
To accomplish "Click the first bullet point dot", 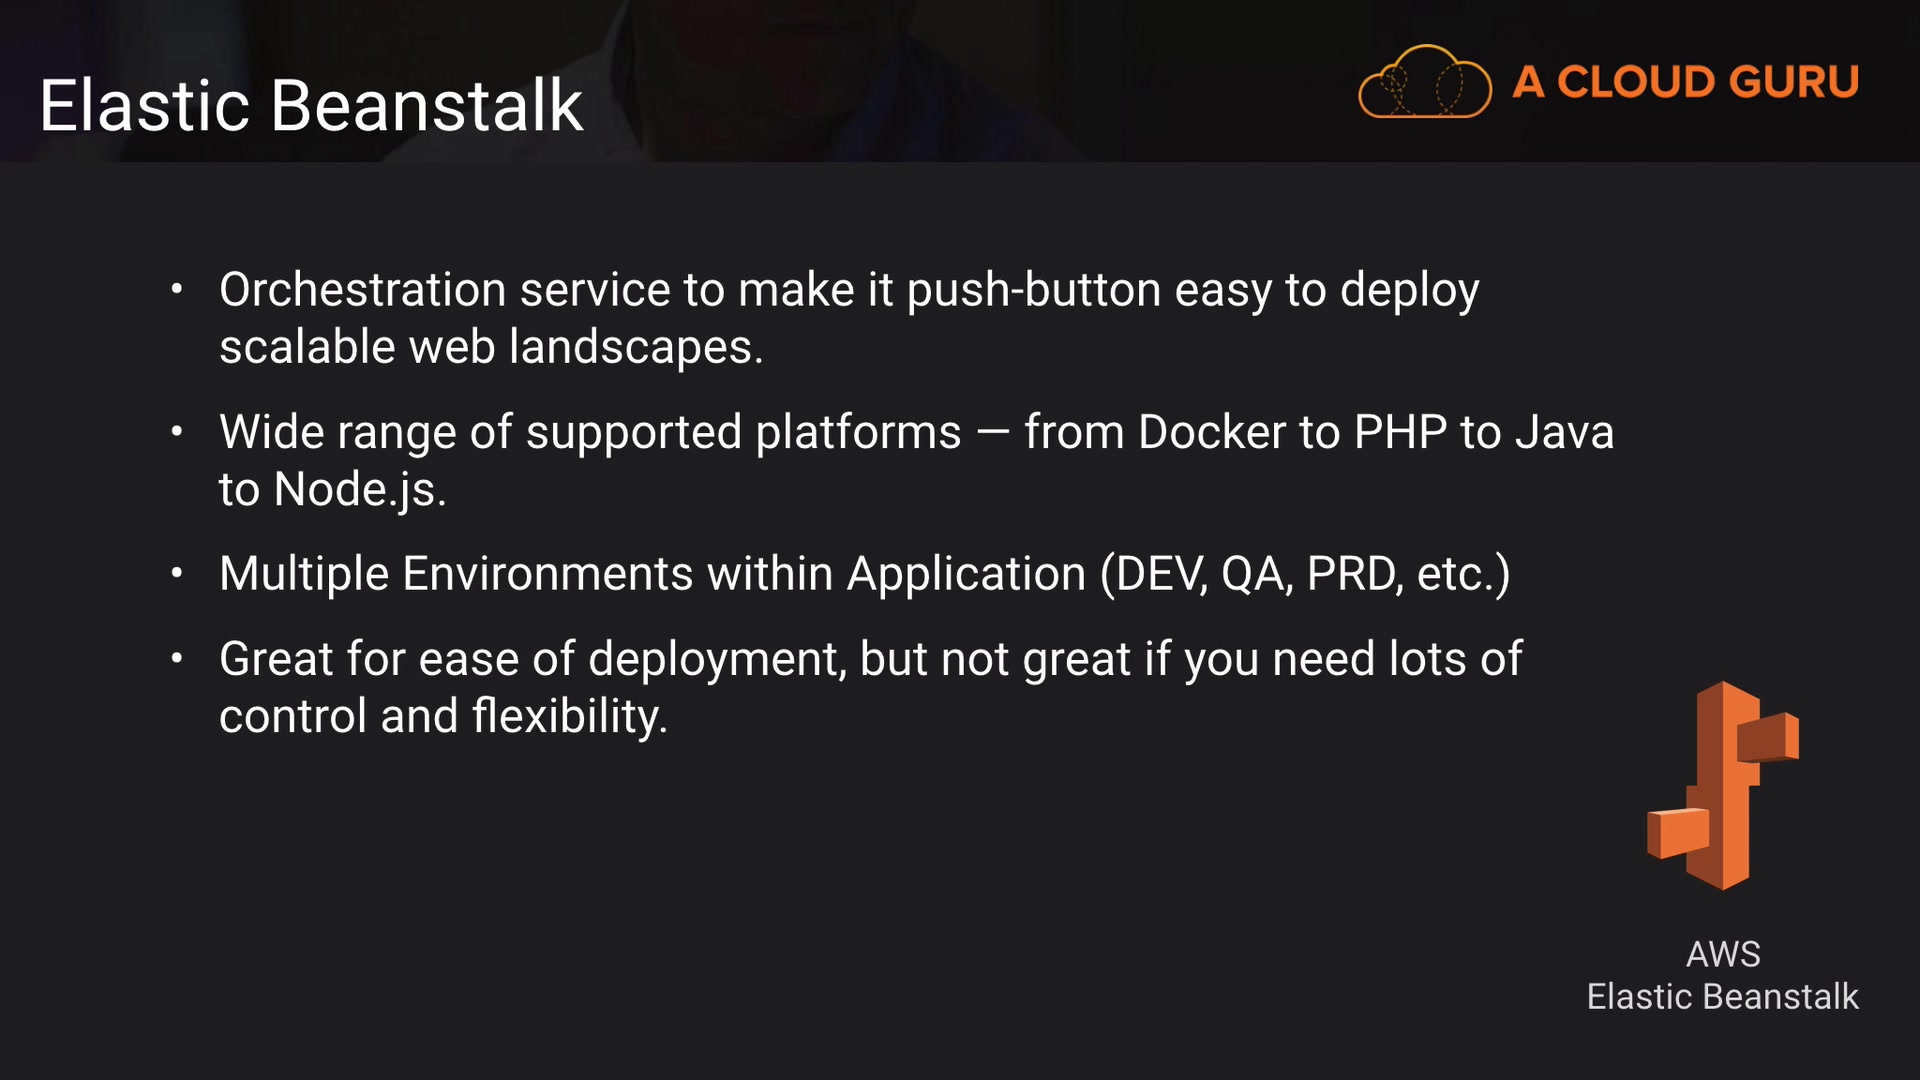I will (x=177, y=290).
